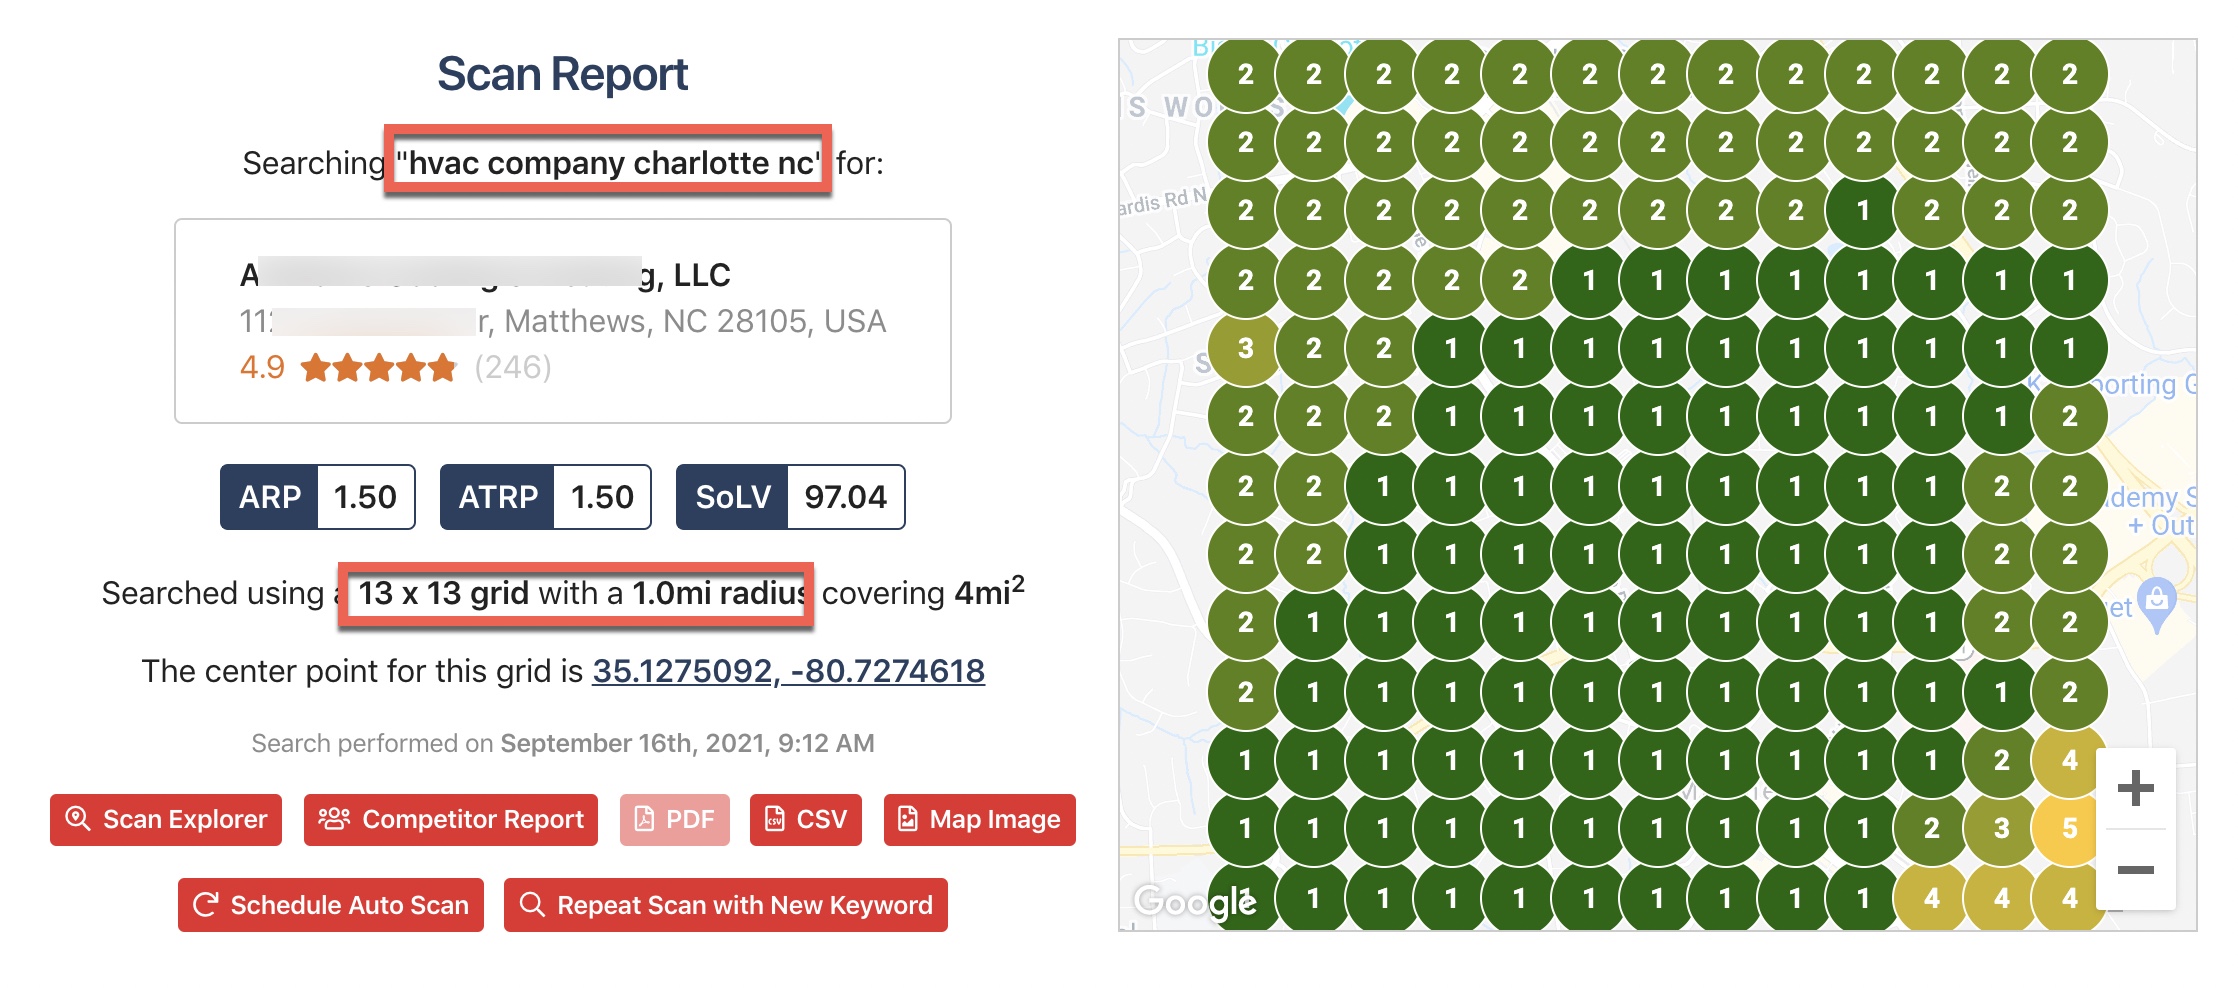Export scan results as CSV
Viewport: 2238px width, 988px height.
click(805, 820)
